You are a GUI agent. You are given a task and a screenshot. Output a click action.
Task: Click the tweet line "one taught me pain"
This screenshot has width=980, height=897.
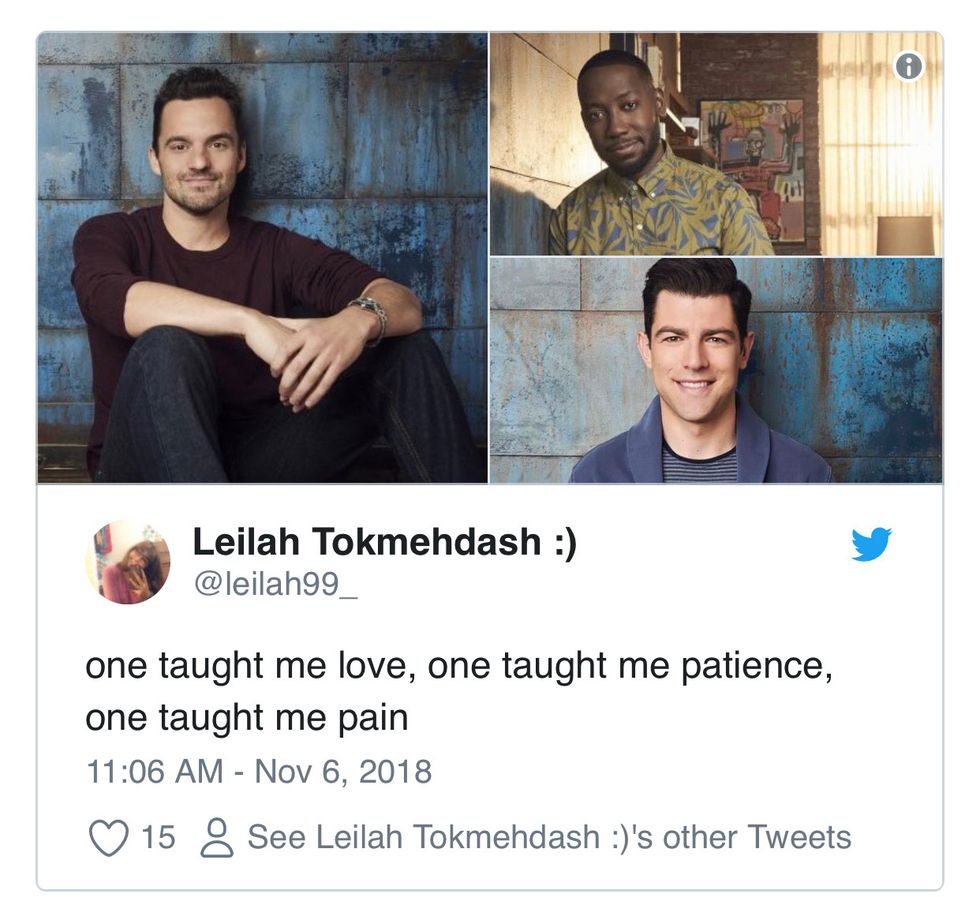246,718
